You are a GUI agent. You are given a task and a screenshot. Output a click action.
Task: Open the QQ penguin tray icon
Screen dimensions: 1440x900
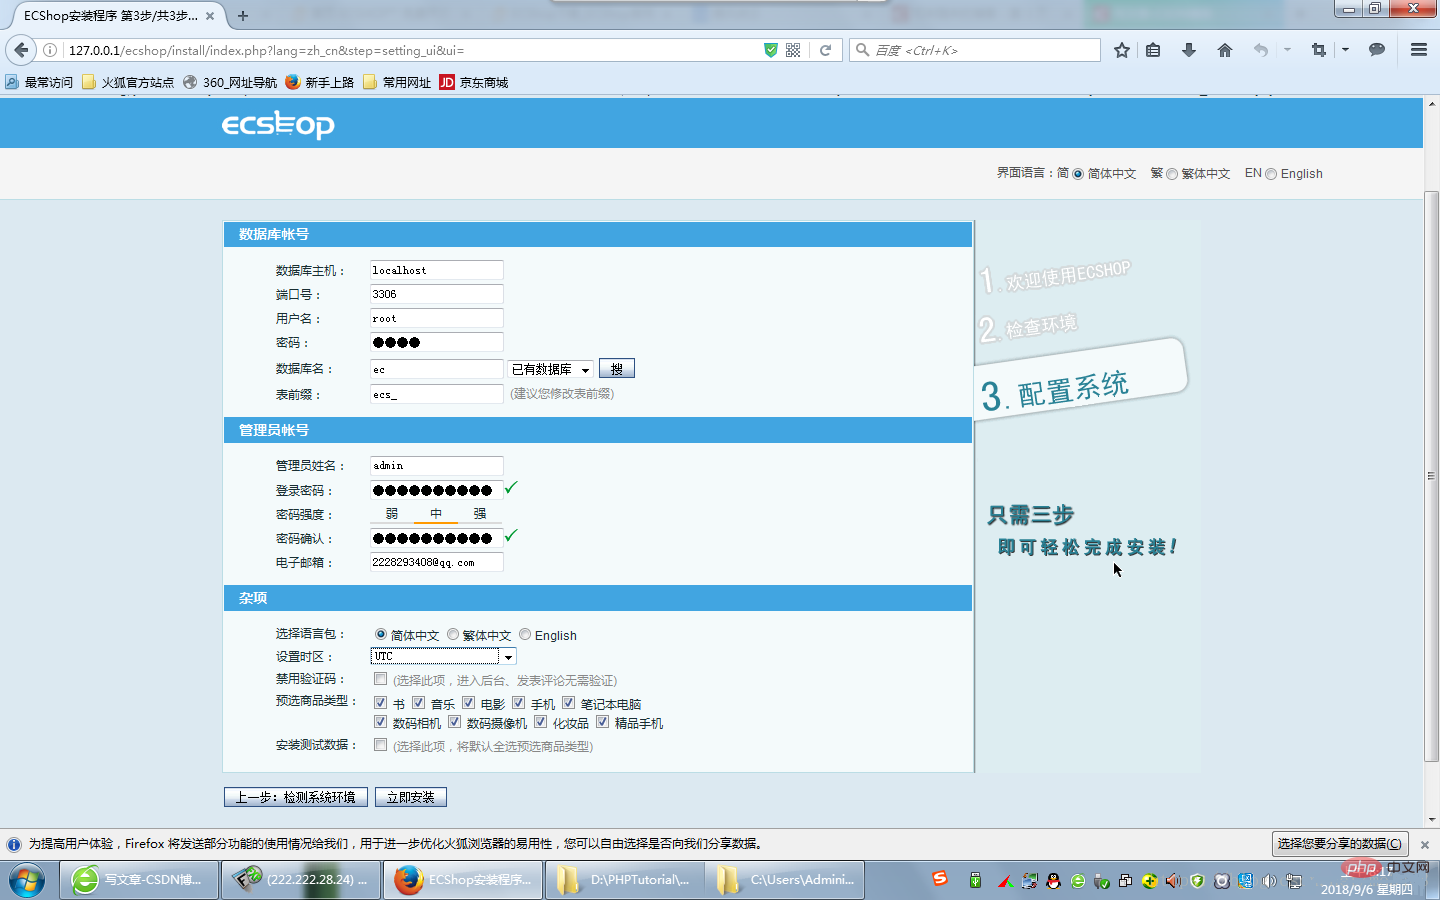pyautogui.click(x=1053, y=881)
